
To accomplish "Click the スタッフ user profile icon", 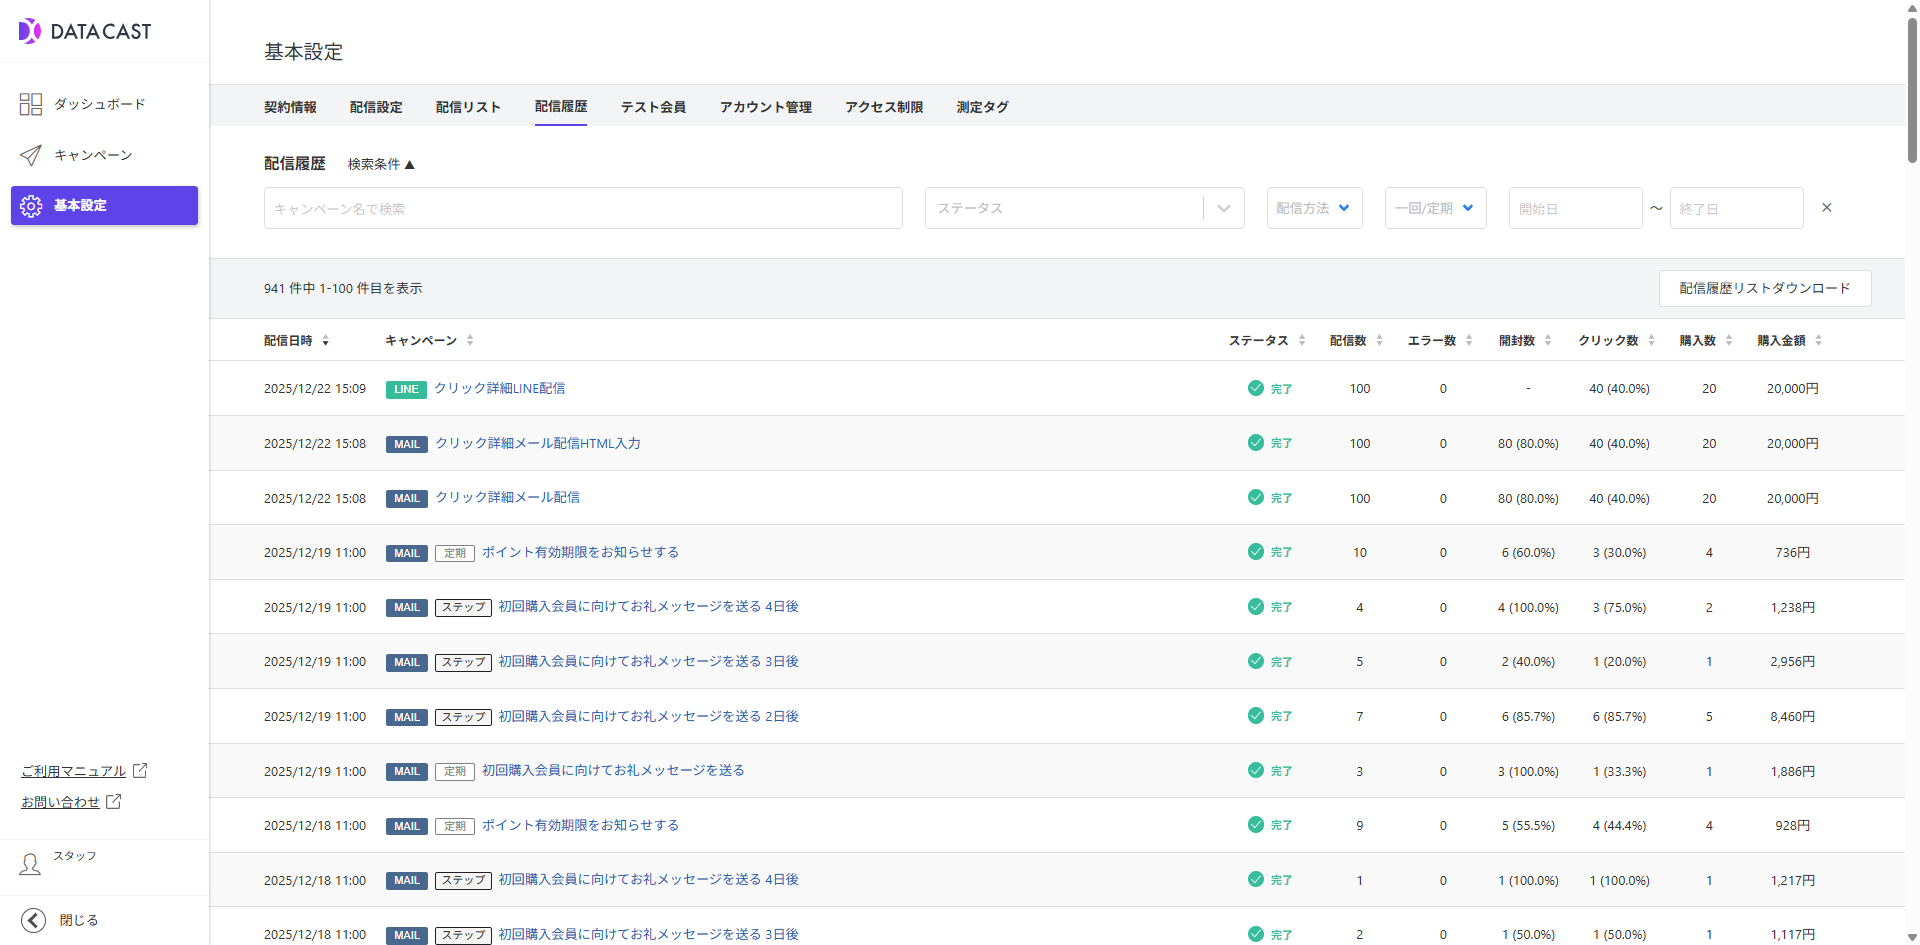I will (x=31, y=864).
